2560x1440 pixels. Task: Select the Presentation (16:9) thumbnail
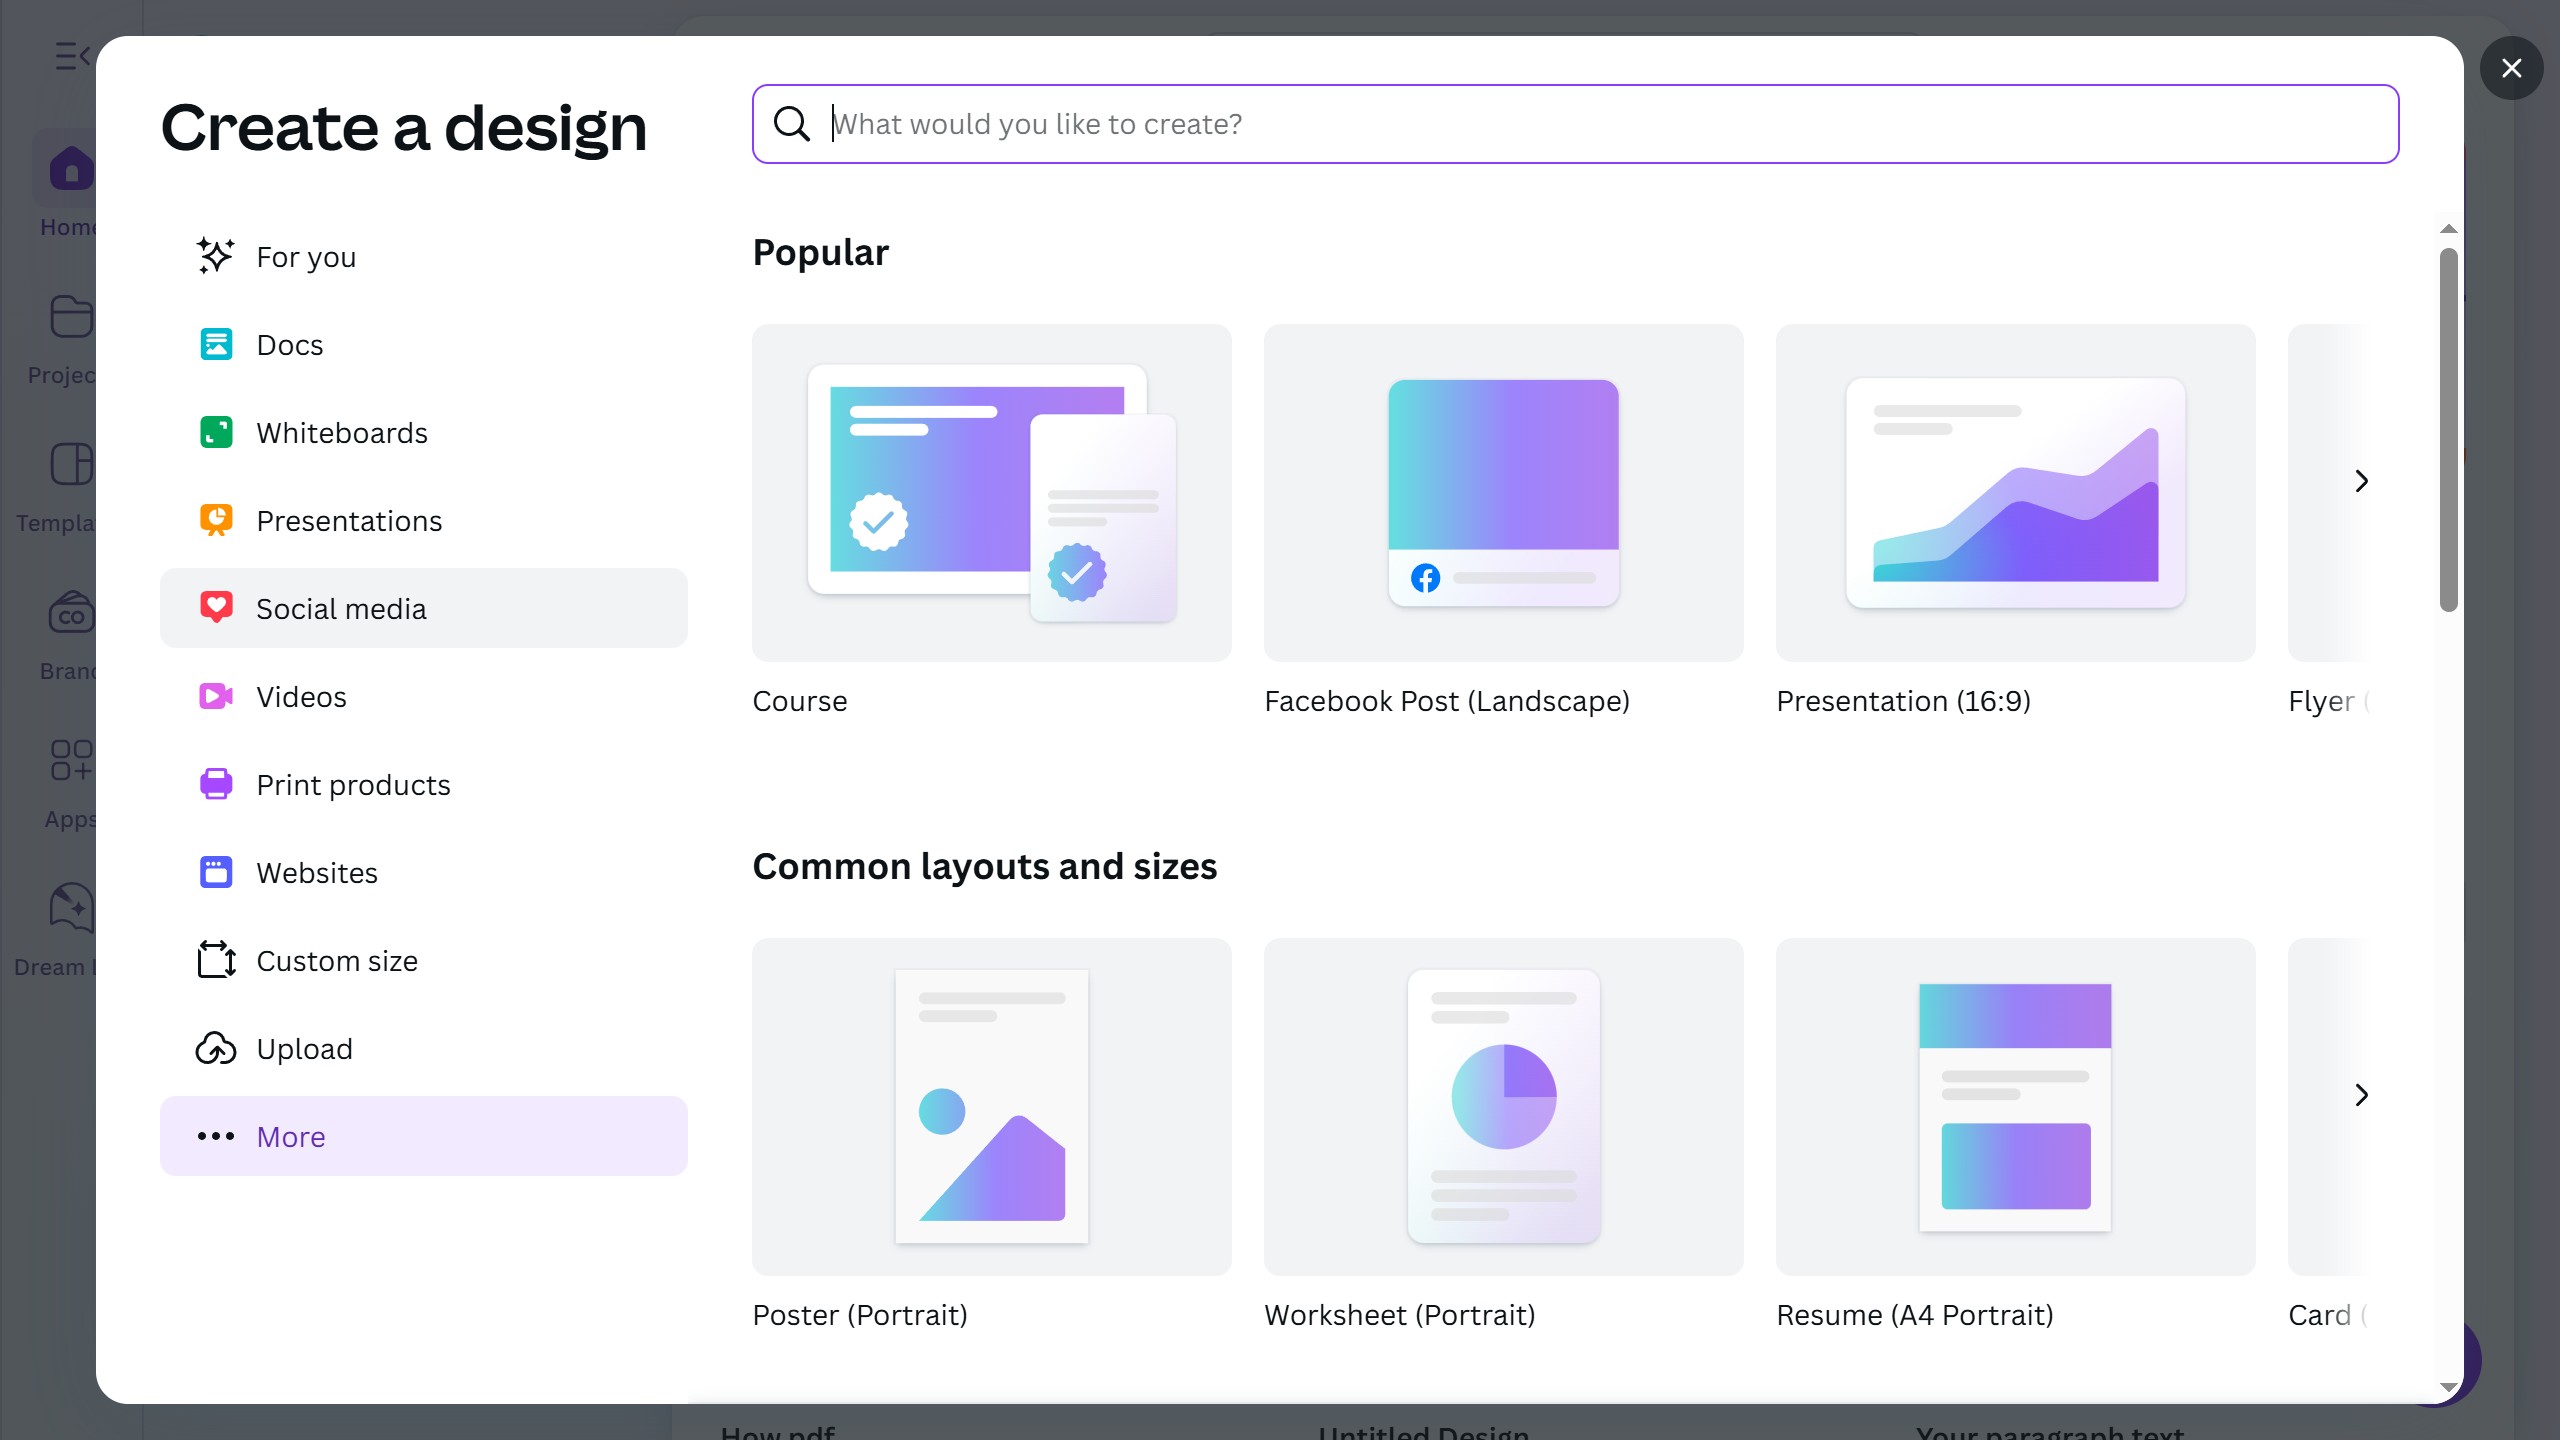(2015, 493)
